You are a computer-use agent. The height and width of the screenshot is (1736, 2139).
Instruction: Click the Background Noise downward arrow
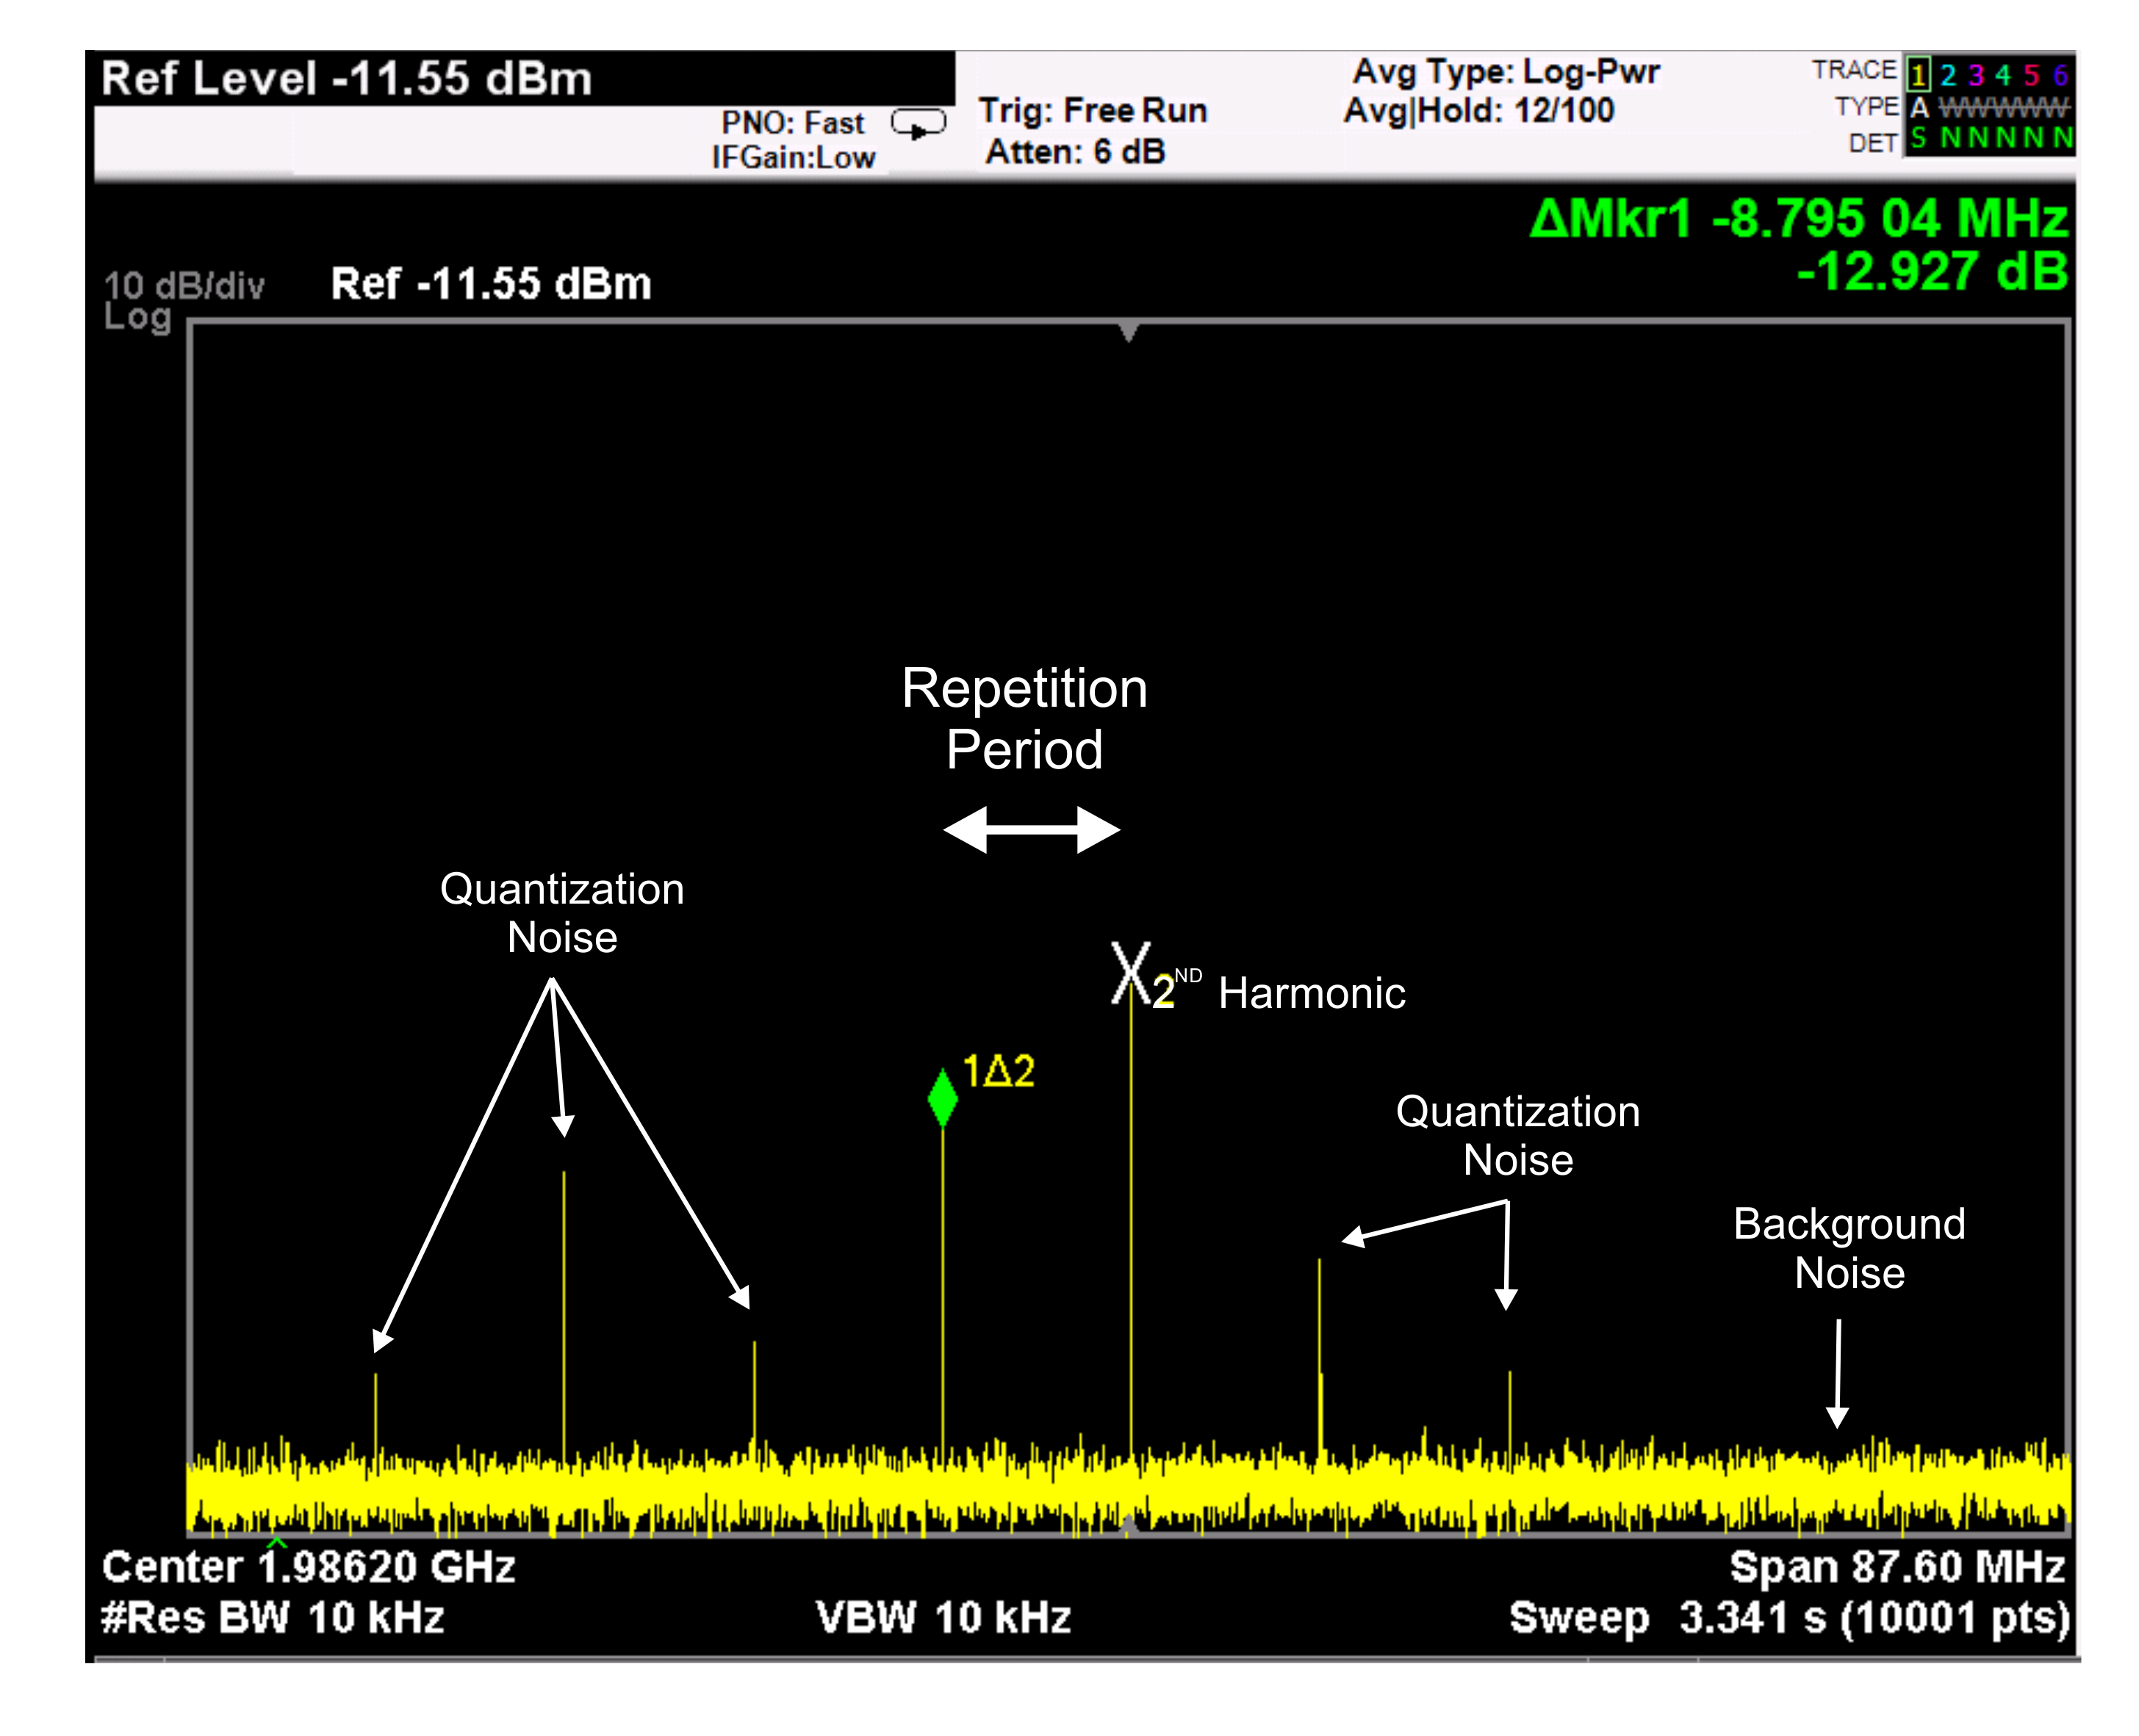(1836, 1372)
